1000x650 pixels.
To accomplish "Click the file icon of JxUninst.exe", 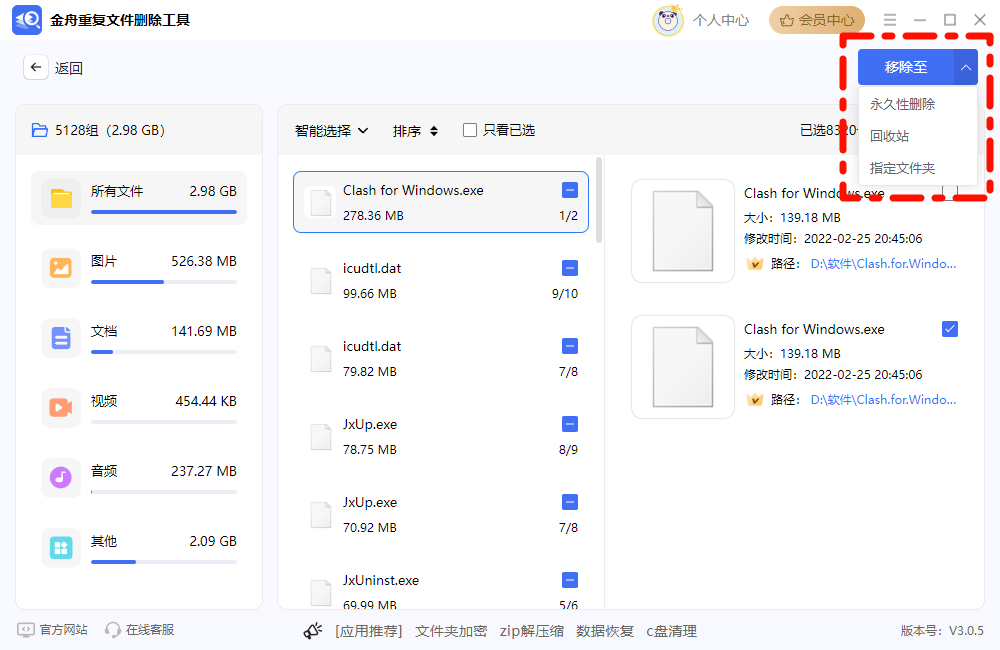I will pyautogui.click(x=320, y=593).
